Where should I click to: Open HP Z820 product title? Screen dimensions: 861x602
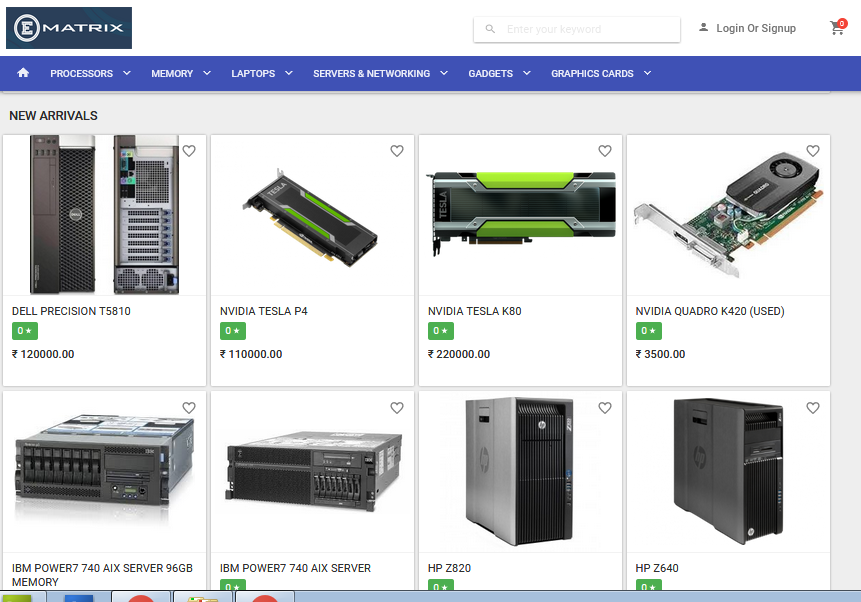(449, 568)
